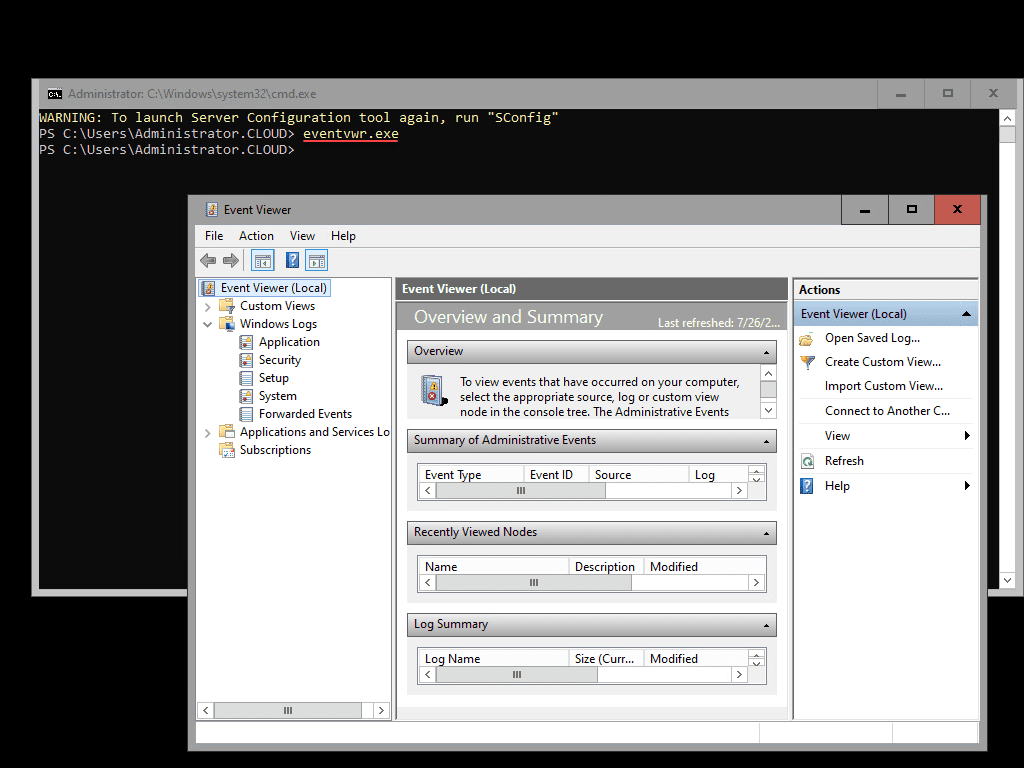Open the File menu

click(214, 236)
